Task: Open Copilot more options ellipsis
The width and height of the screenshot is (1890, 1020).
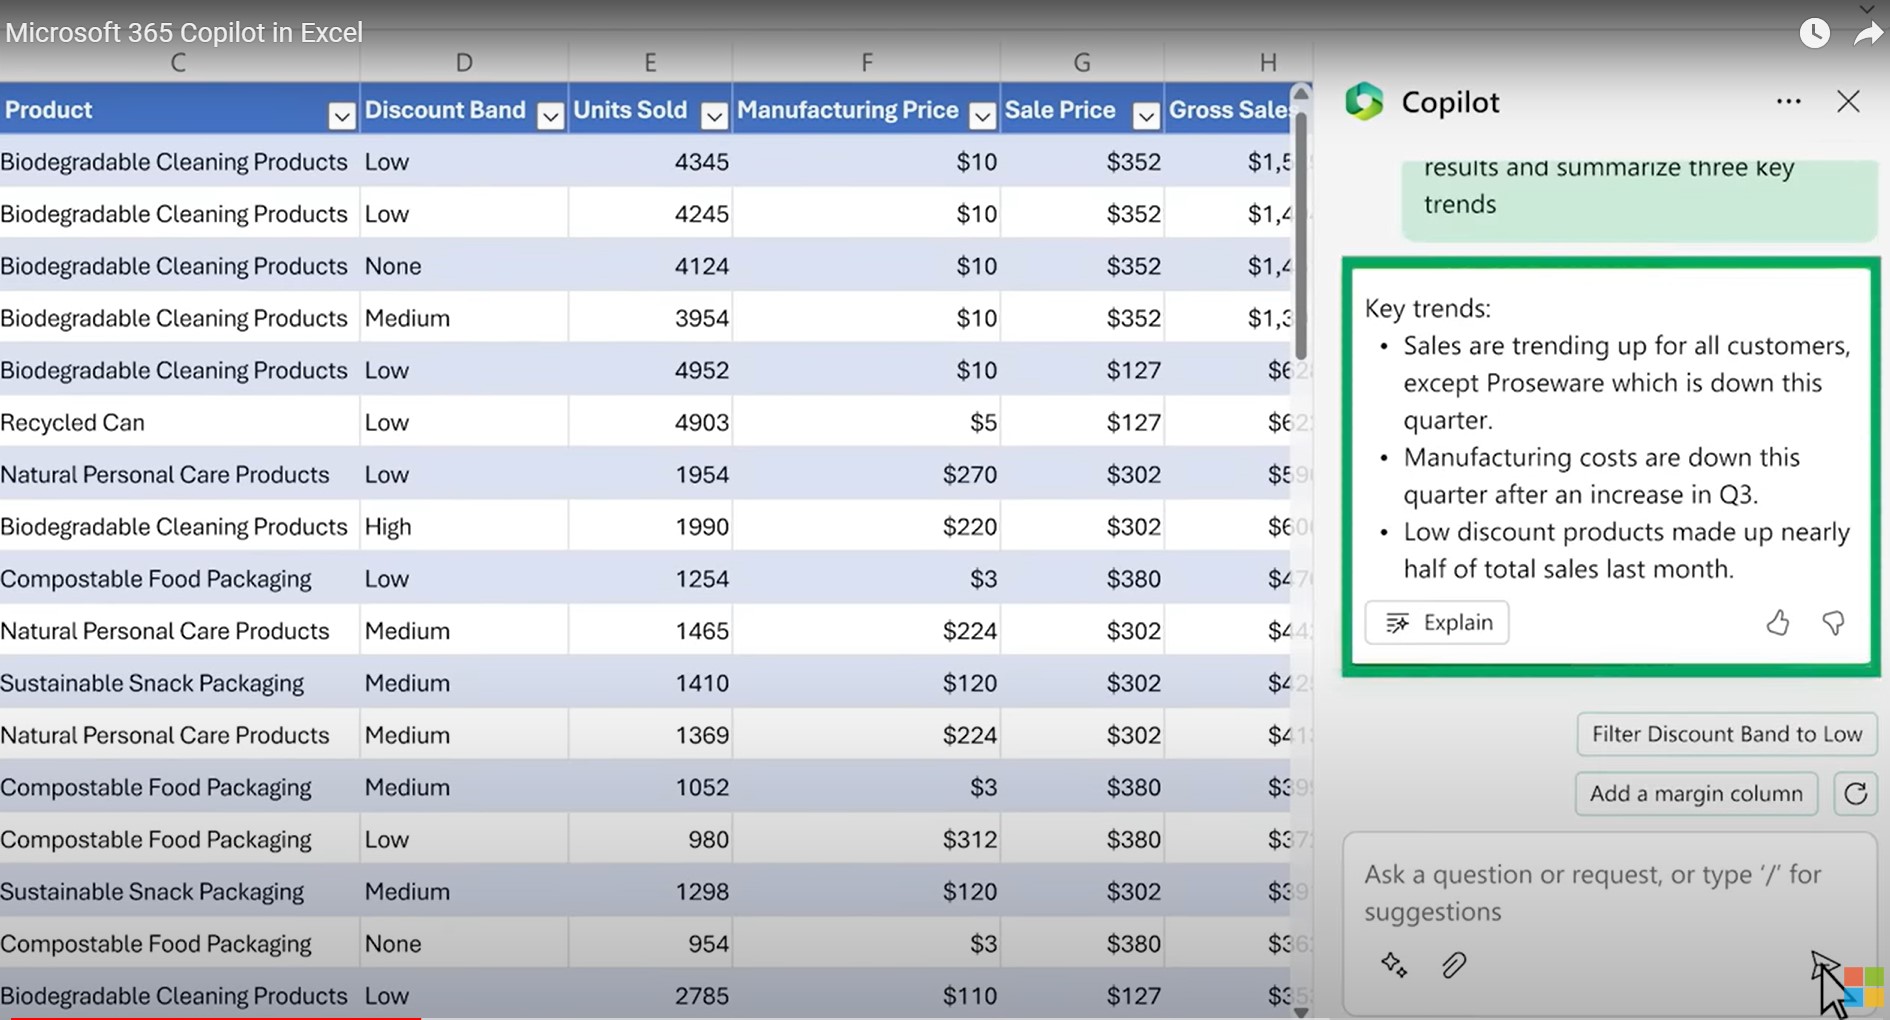Action: click(1788, 102)
